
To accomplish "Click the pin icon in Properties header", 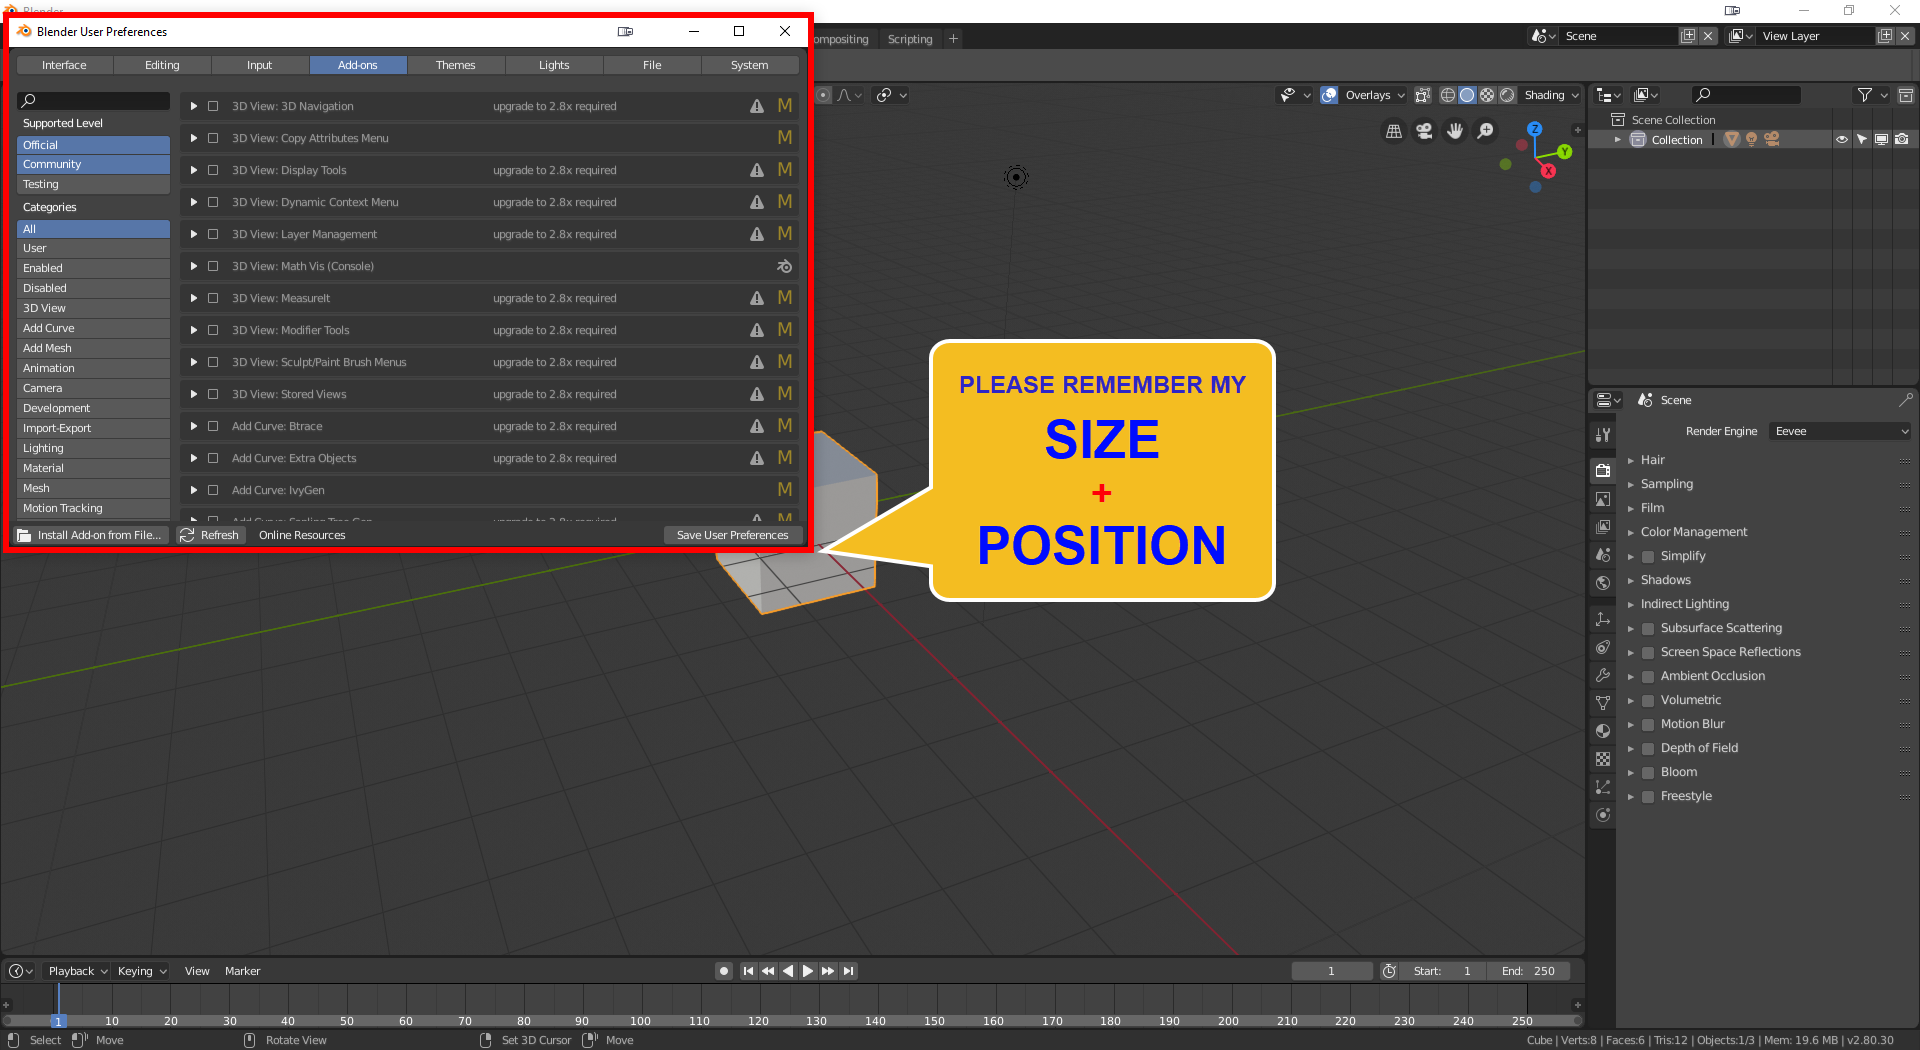I will (1905, 400).
